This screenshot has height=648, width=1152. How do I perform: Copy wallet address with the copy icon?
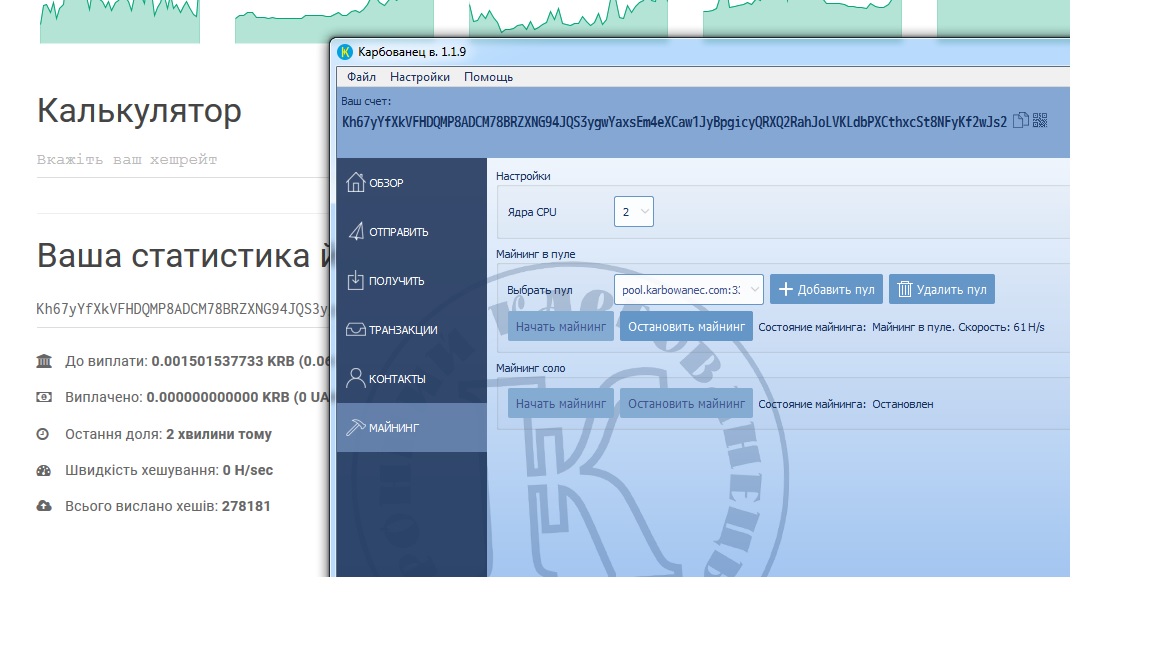[1020, 120]
